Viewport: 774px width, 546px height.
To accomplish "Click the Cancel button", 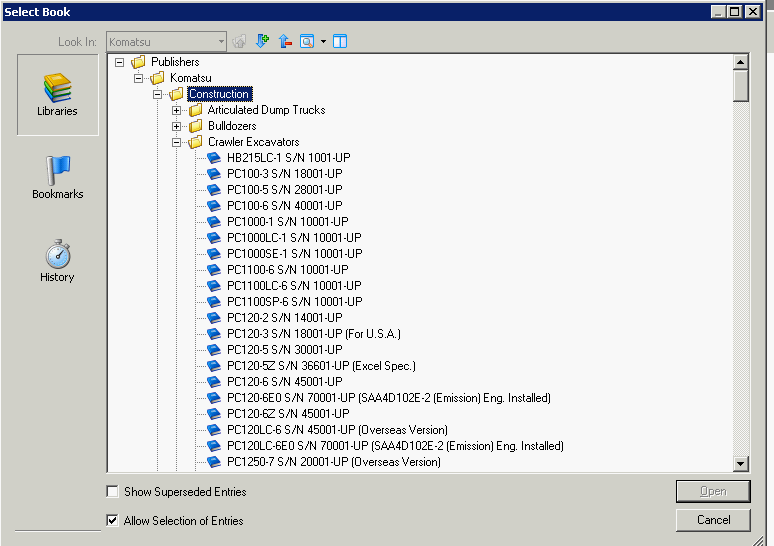I will [x=713, y=520].
